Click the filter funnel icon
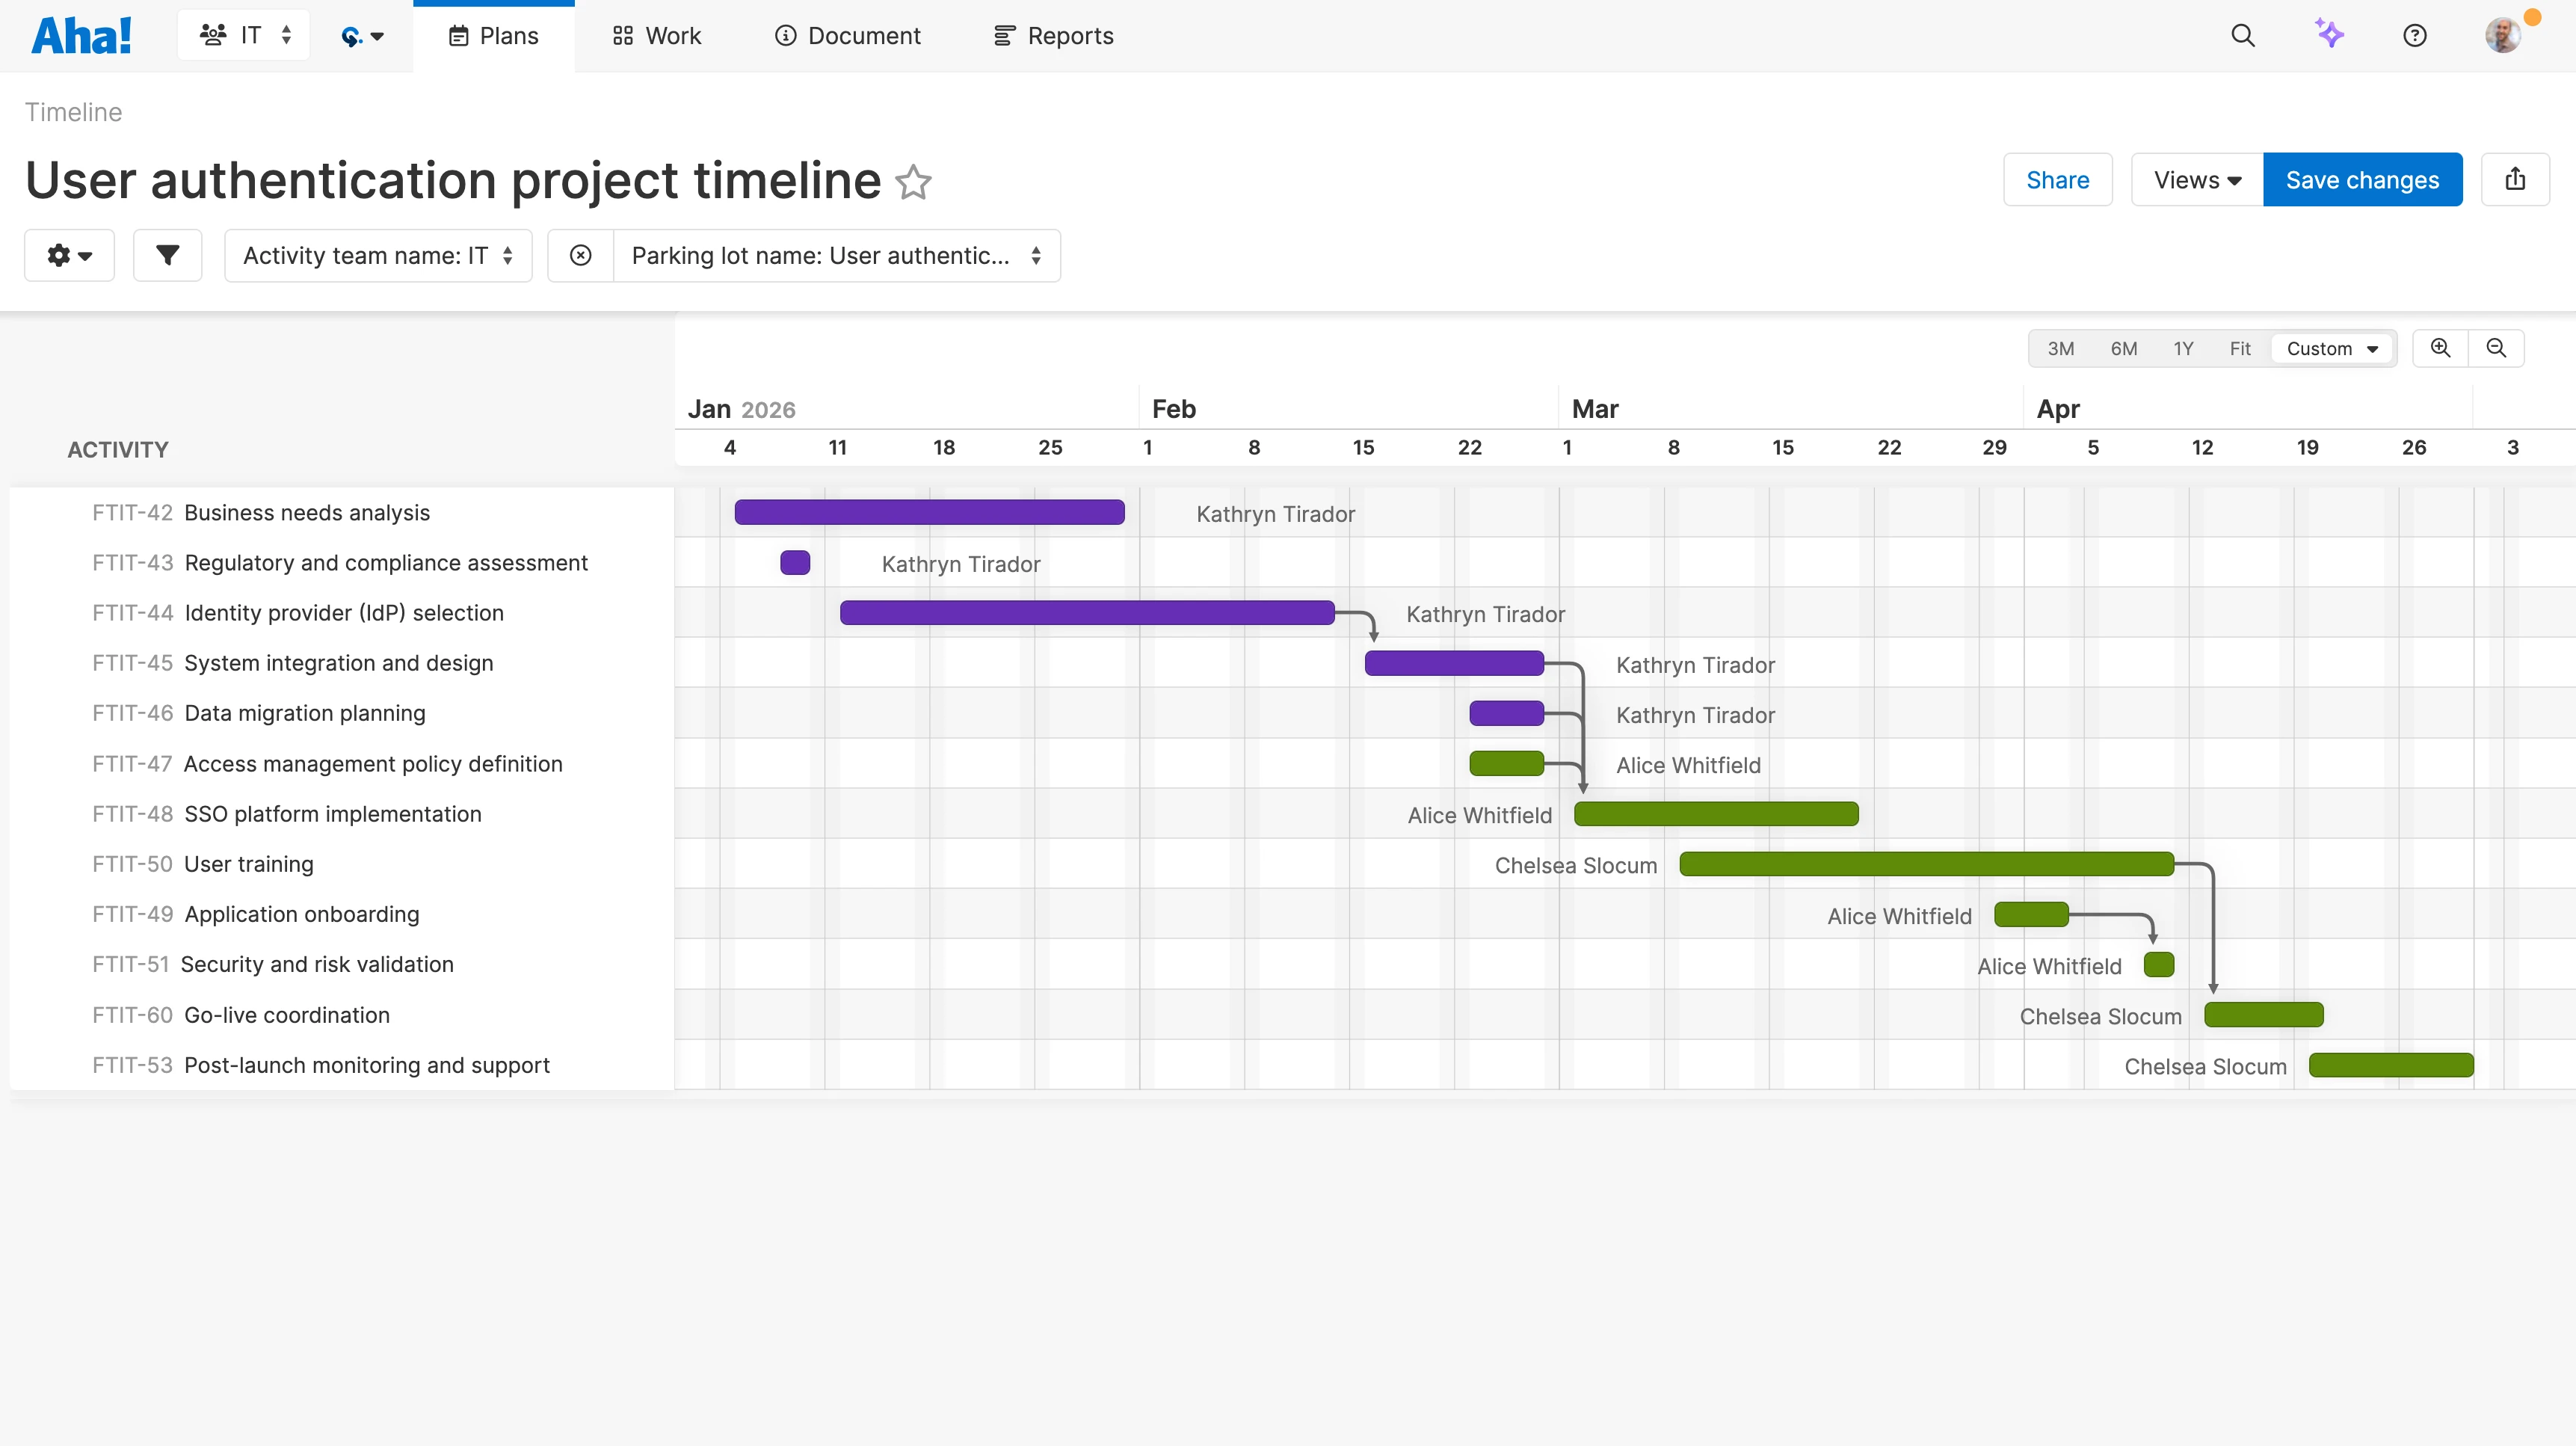Image resolution: width=2576 pixels, height=1446 pixels. pyautogui.click(x=167, y=255)
